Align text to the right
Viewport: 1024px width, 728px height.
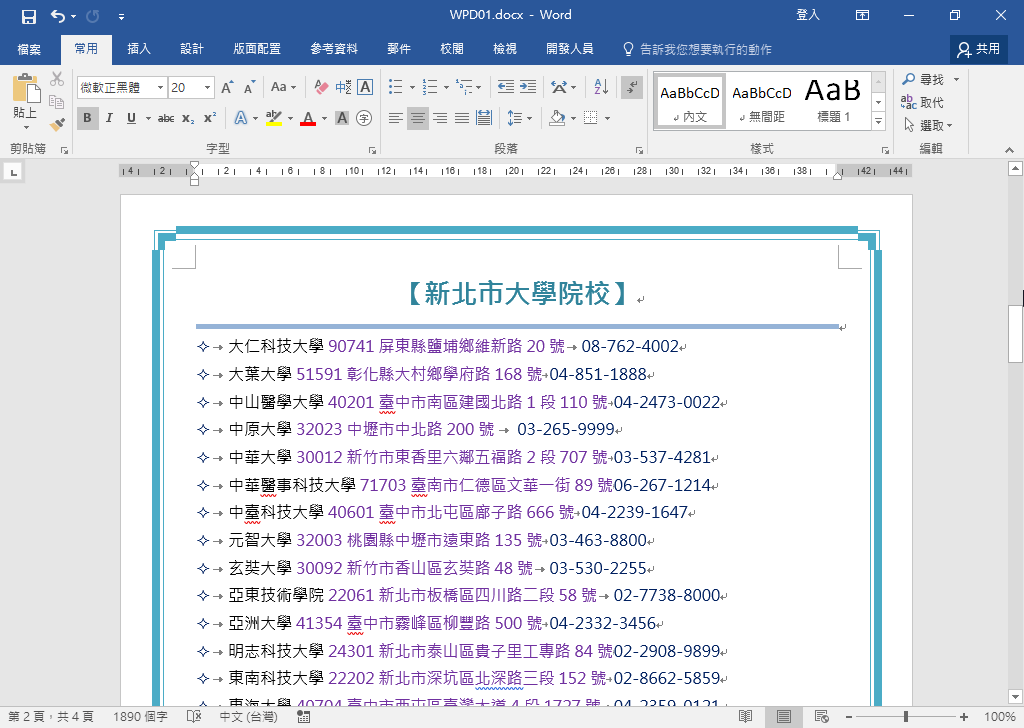point(440,118)
